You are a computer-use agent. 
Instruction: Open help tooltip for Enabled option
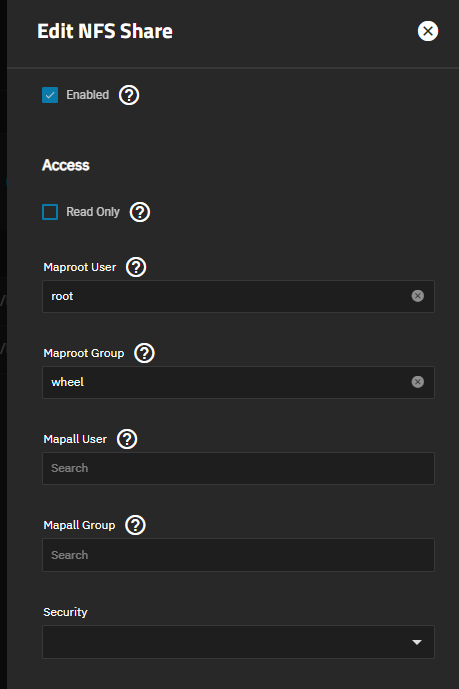[129, 95]
